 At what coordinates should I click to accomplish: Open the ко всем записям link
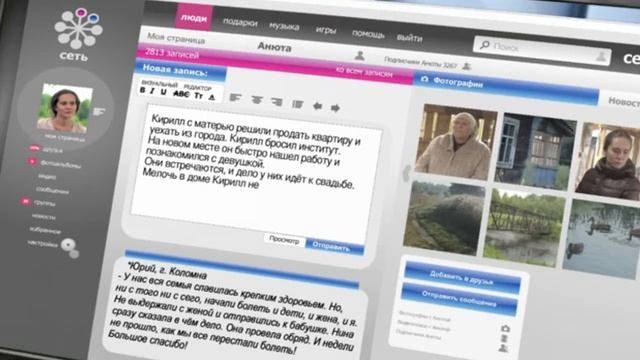click(364, 72)
